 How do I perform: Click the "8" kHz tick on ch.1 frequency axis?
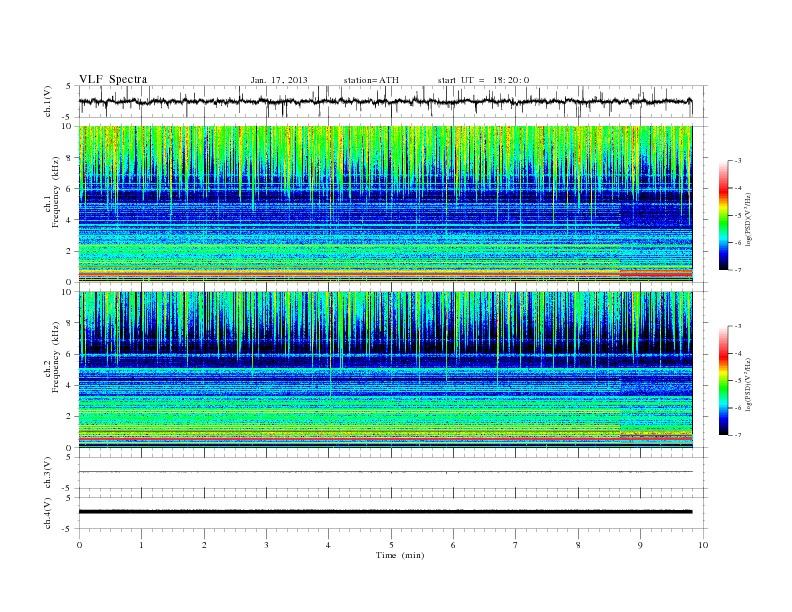(x=70, y=158)
